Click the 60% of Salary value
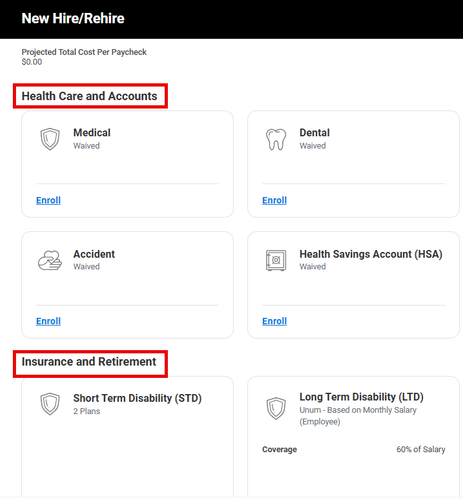The width and height of the screenshot is (463, 500). pyautogui.click(x=421, y=449)
